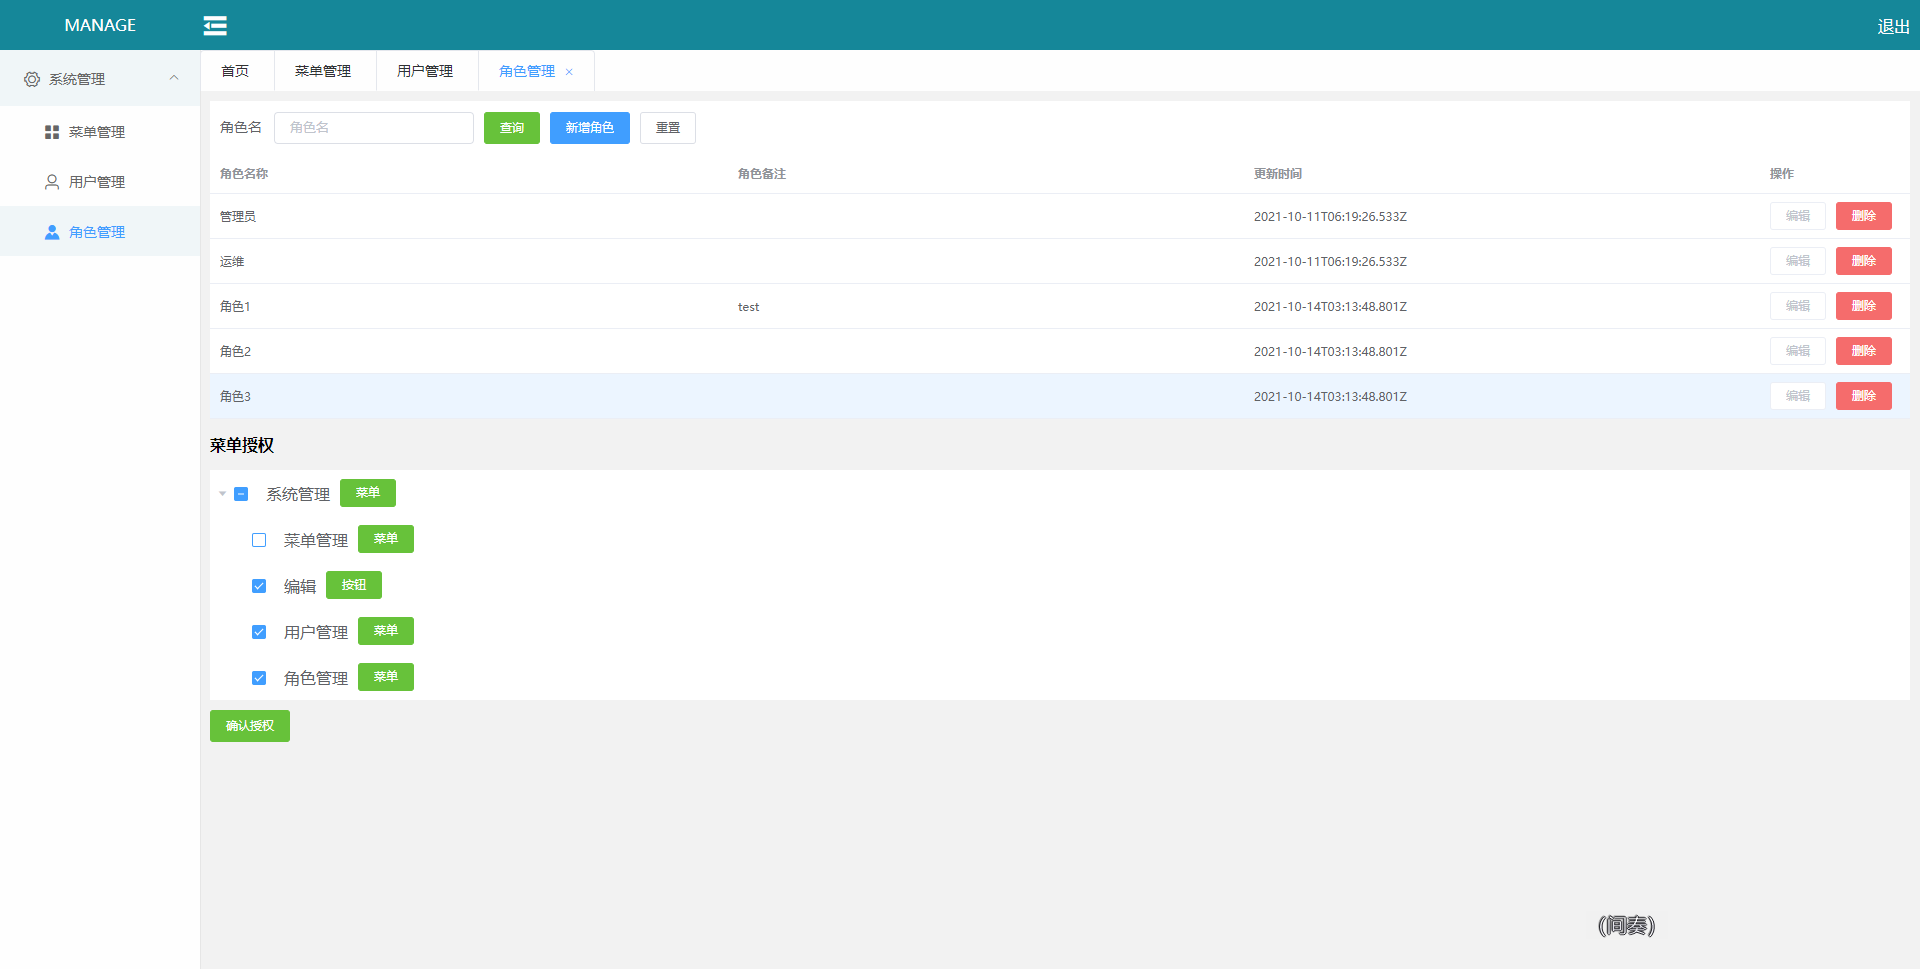Click the 用户管理 tree label
Image resolution: width=1920 pixels, height=969 pixels.
tap(316, 632)
